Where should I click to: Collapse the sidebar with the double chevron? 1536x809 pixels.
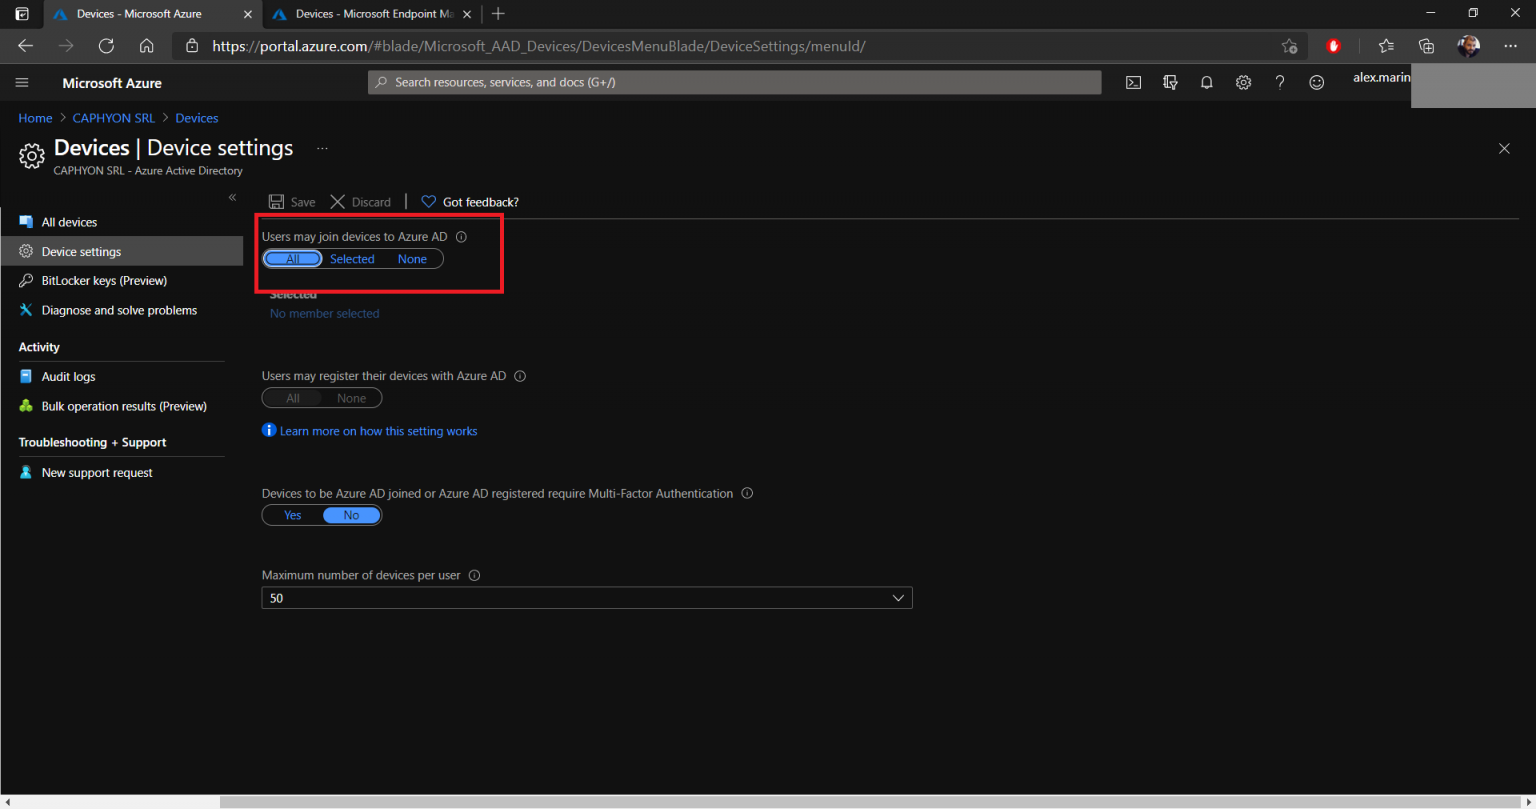[232, 198]
